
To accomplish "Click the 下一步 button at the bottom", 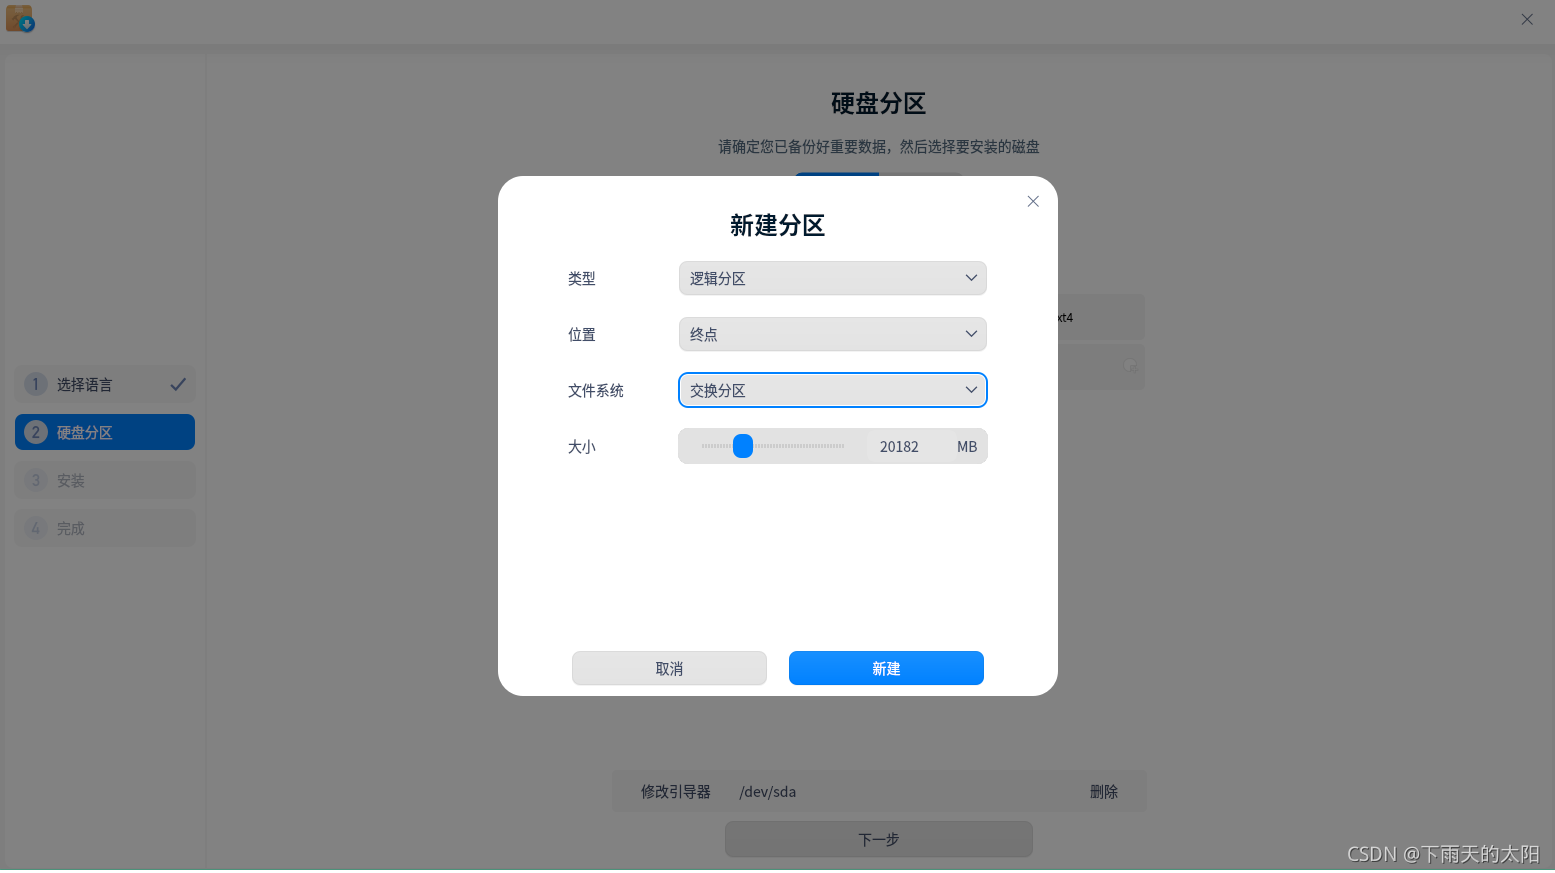I will tap(877, 839).
